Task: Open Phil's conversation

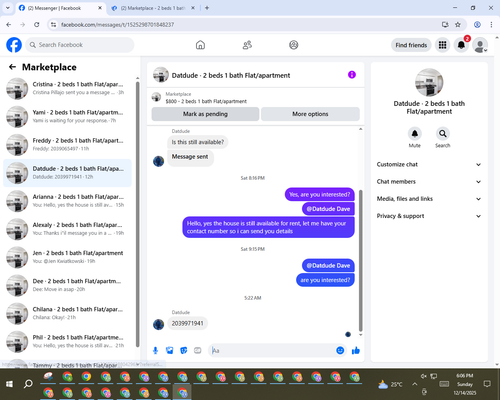Action: [67, 342]
